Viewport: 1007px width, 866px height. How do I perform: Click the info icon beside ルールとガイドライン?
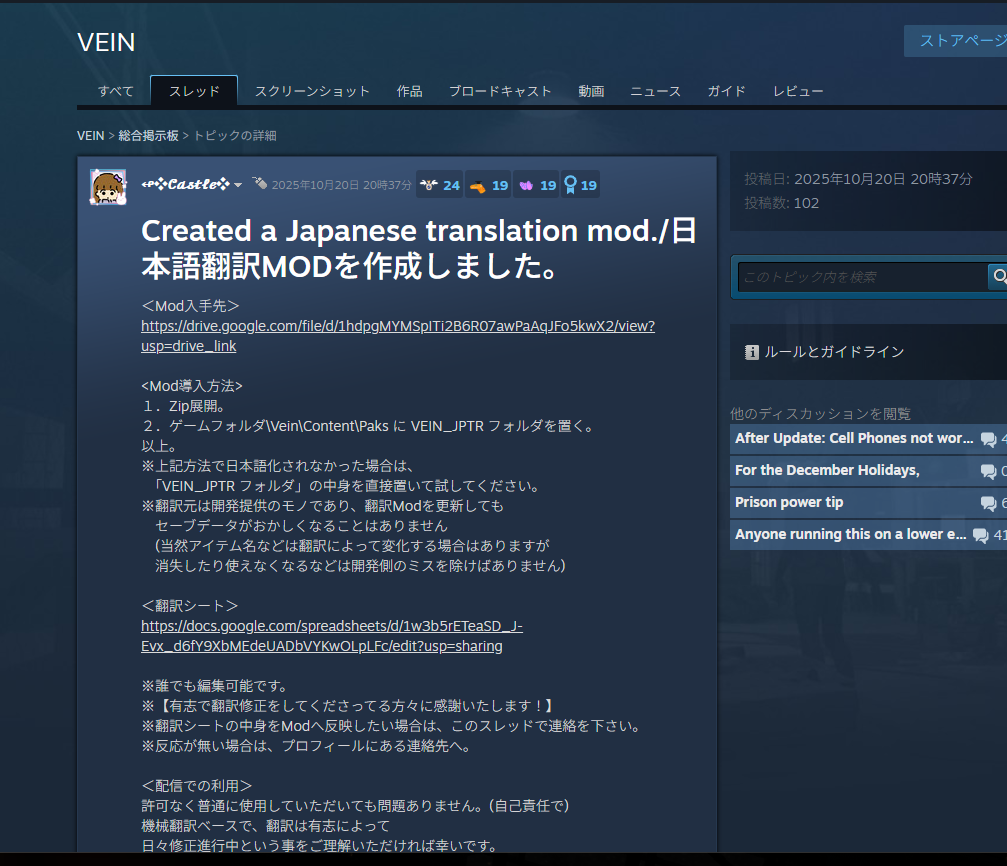pyautogui.click(x=752, y=352)
